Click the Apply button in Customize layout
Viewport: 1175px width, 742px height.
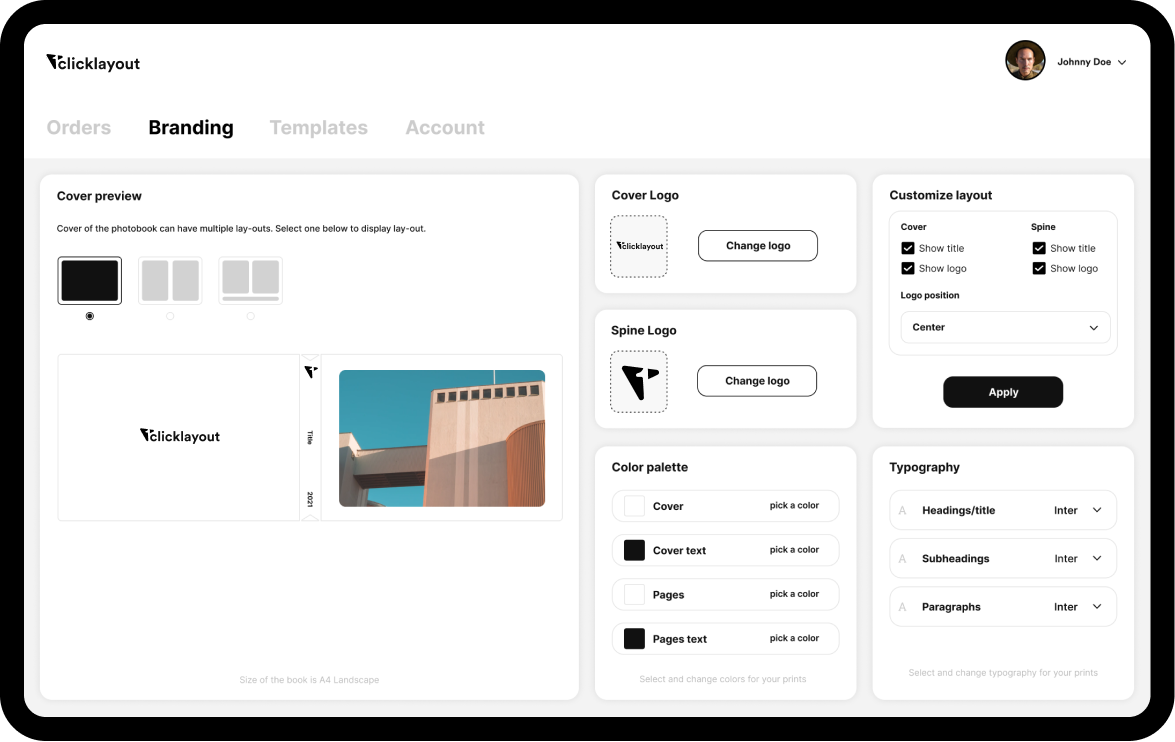[x=1003, y=392]
